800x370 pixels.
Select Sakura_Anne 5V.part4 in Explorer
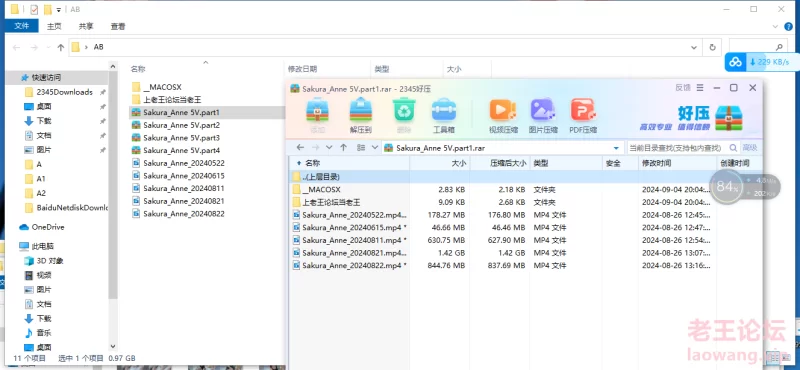tap(176, 151)
